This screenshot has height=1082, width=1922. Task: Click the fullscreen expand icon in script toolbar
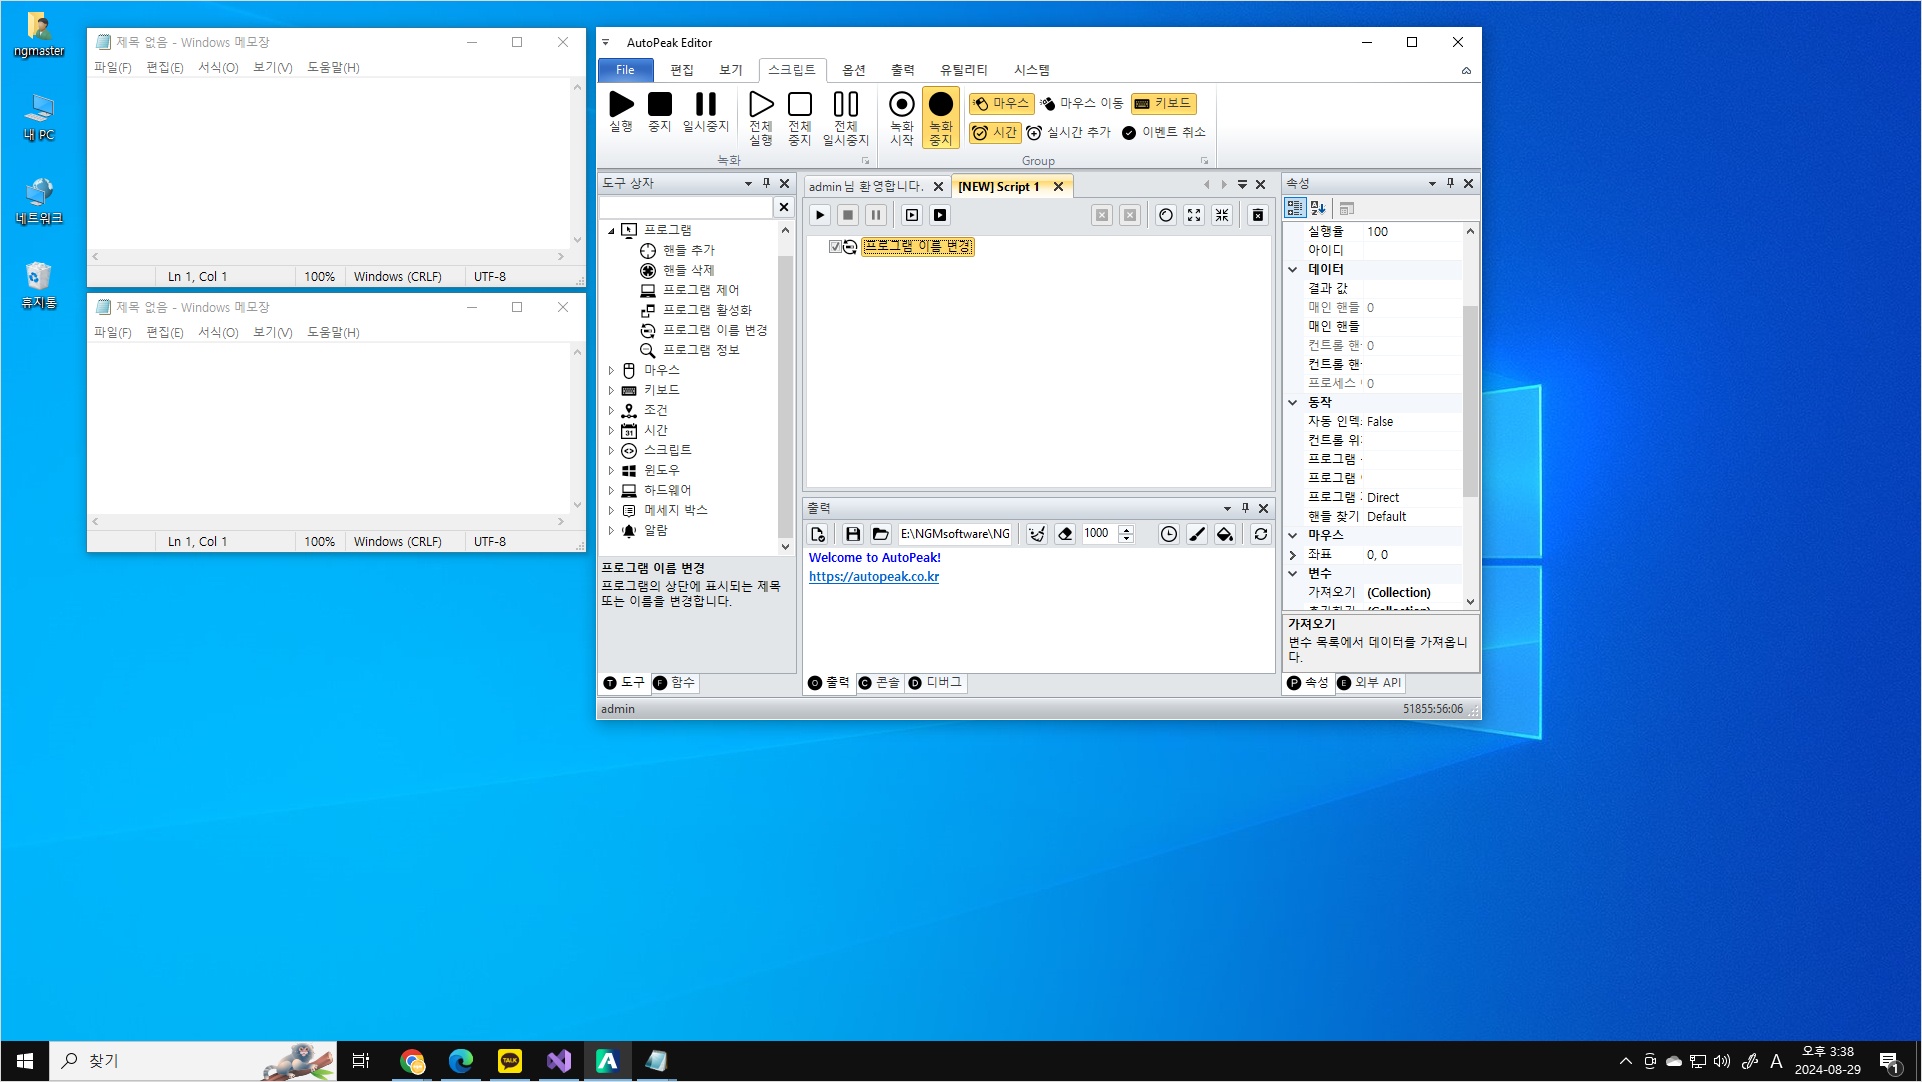pos(1194,215)
